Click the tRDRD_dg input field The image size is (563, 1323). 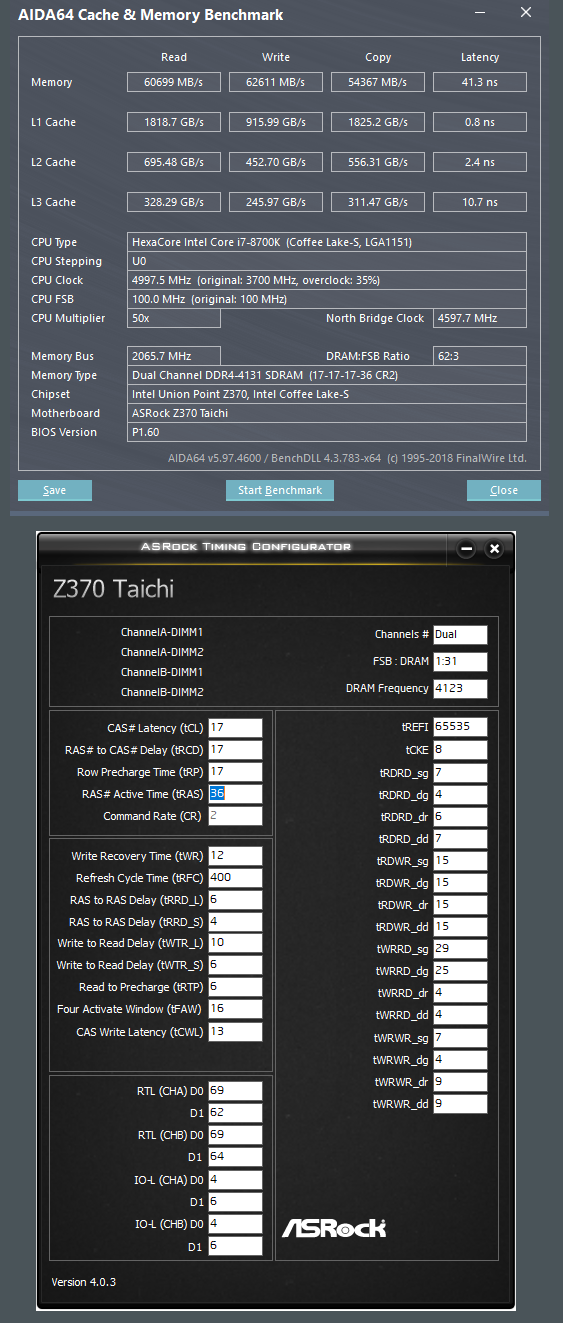(x=460, y=795)
